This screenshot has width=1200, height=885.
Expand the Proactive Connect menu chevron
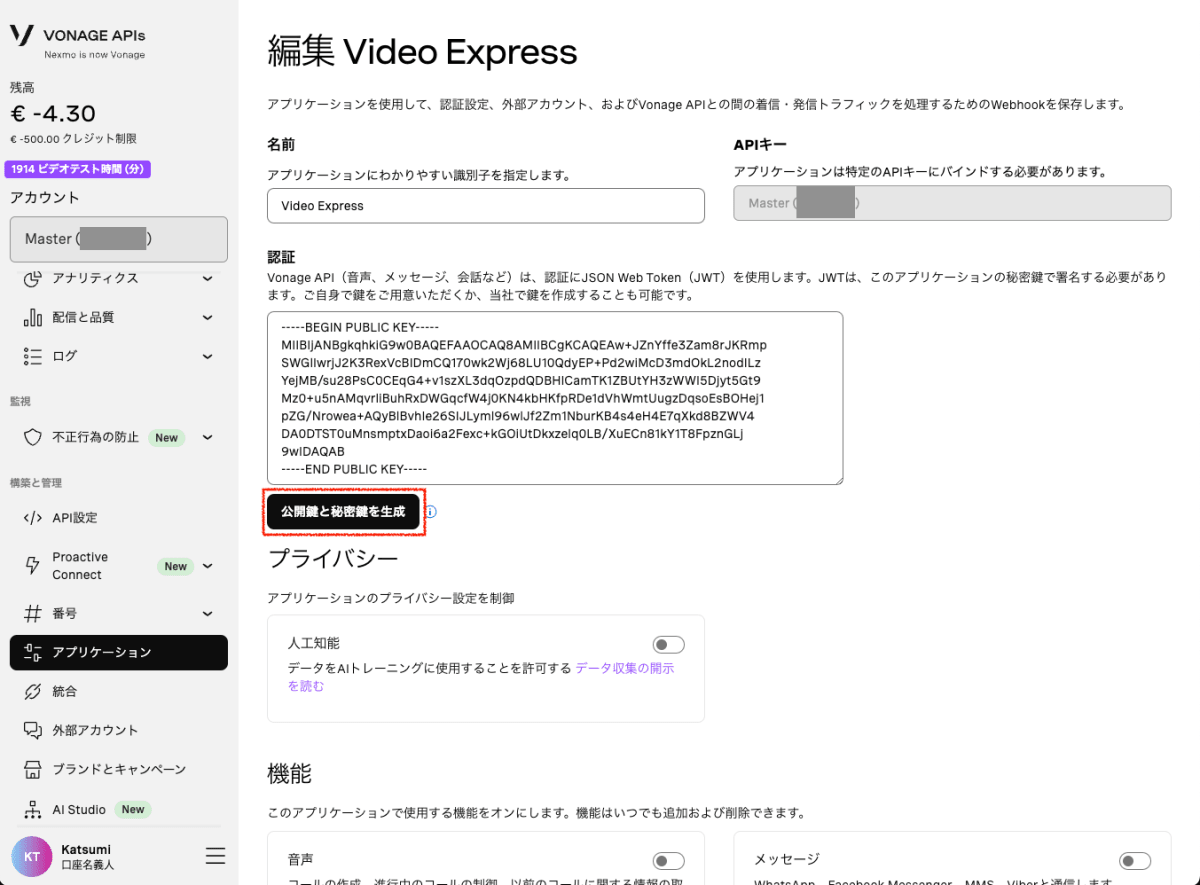[x=208, y=566]
